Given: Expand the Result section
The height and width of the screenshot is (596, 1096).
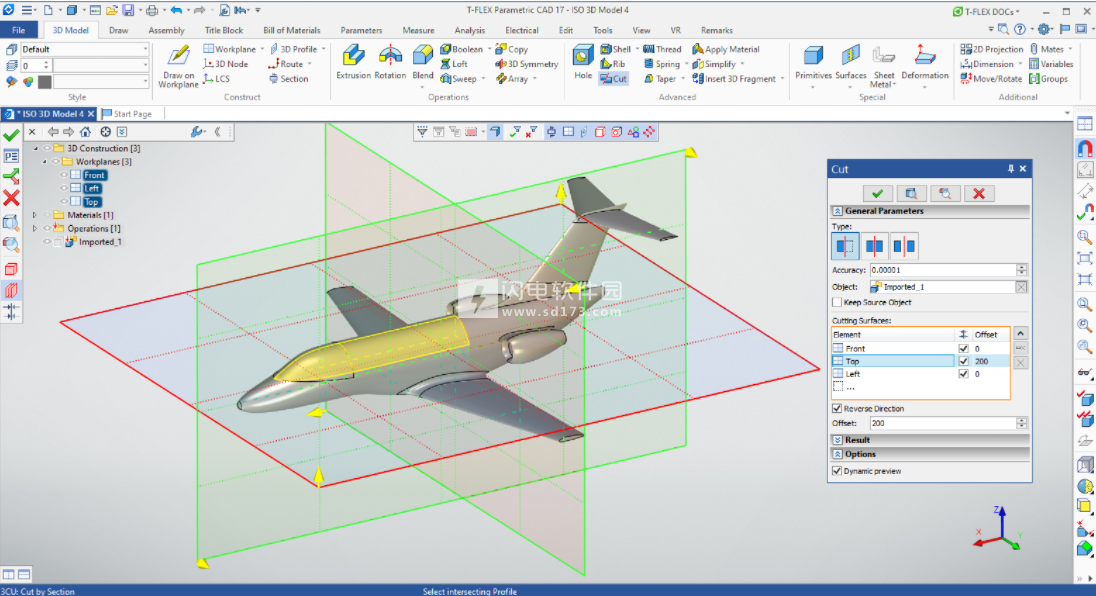Looking at the screenshot, I should point(837,440).
